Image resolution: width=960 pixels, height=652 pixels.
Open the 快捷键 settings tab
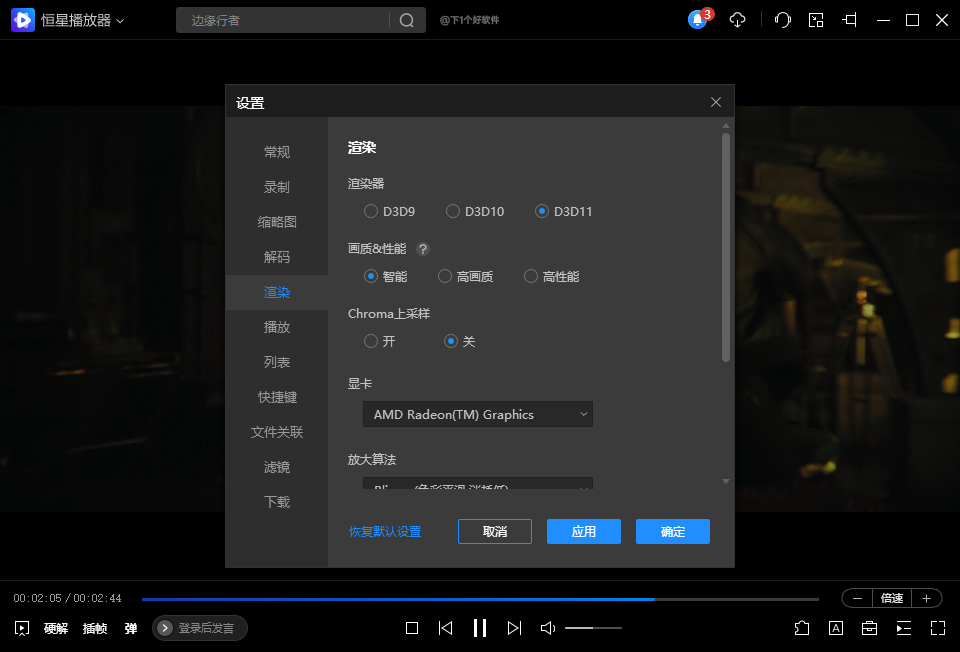point(277,397)
